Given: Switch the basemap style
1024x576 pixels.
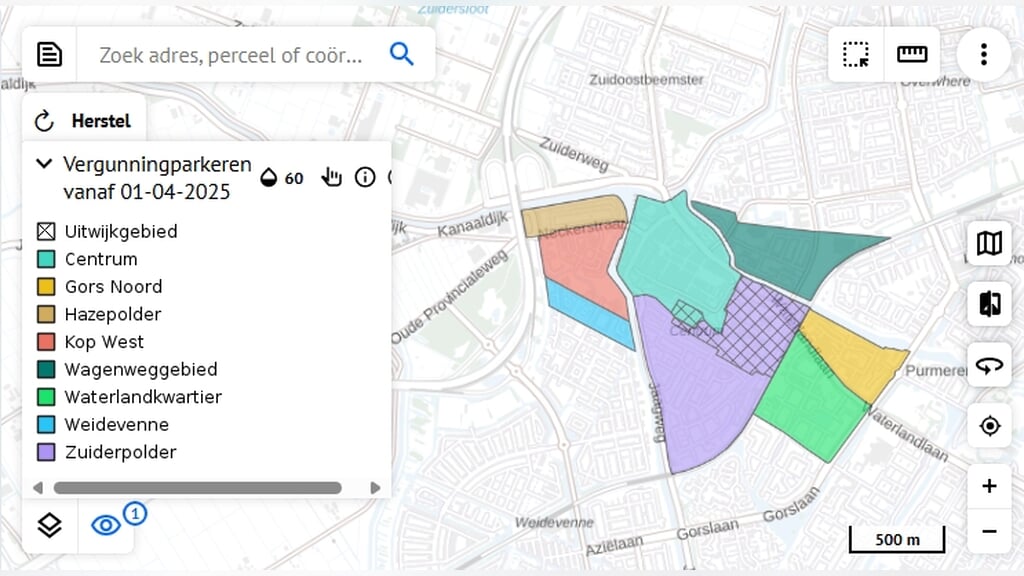Looking at the screenshot, I should click(x=988, y=243).
